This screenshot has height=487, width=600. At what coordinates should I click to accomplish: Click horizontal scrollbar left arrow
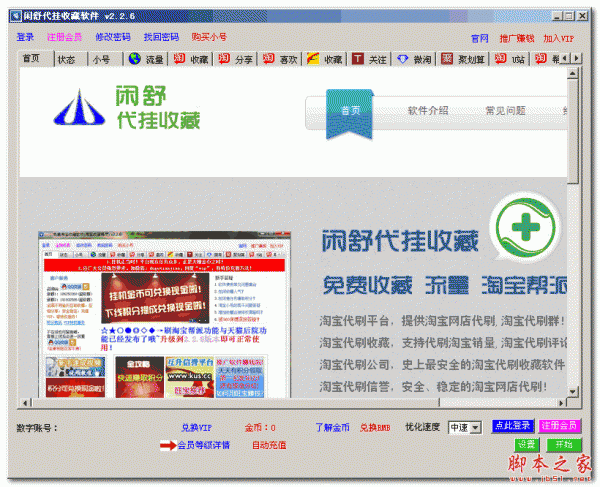pos(25,402)
